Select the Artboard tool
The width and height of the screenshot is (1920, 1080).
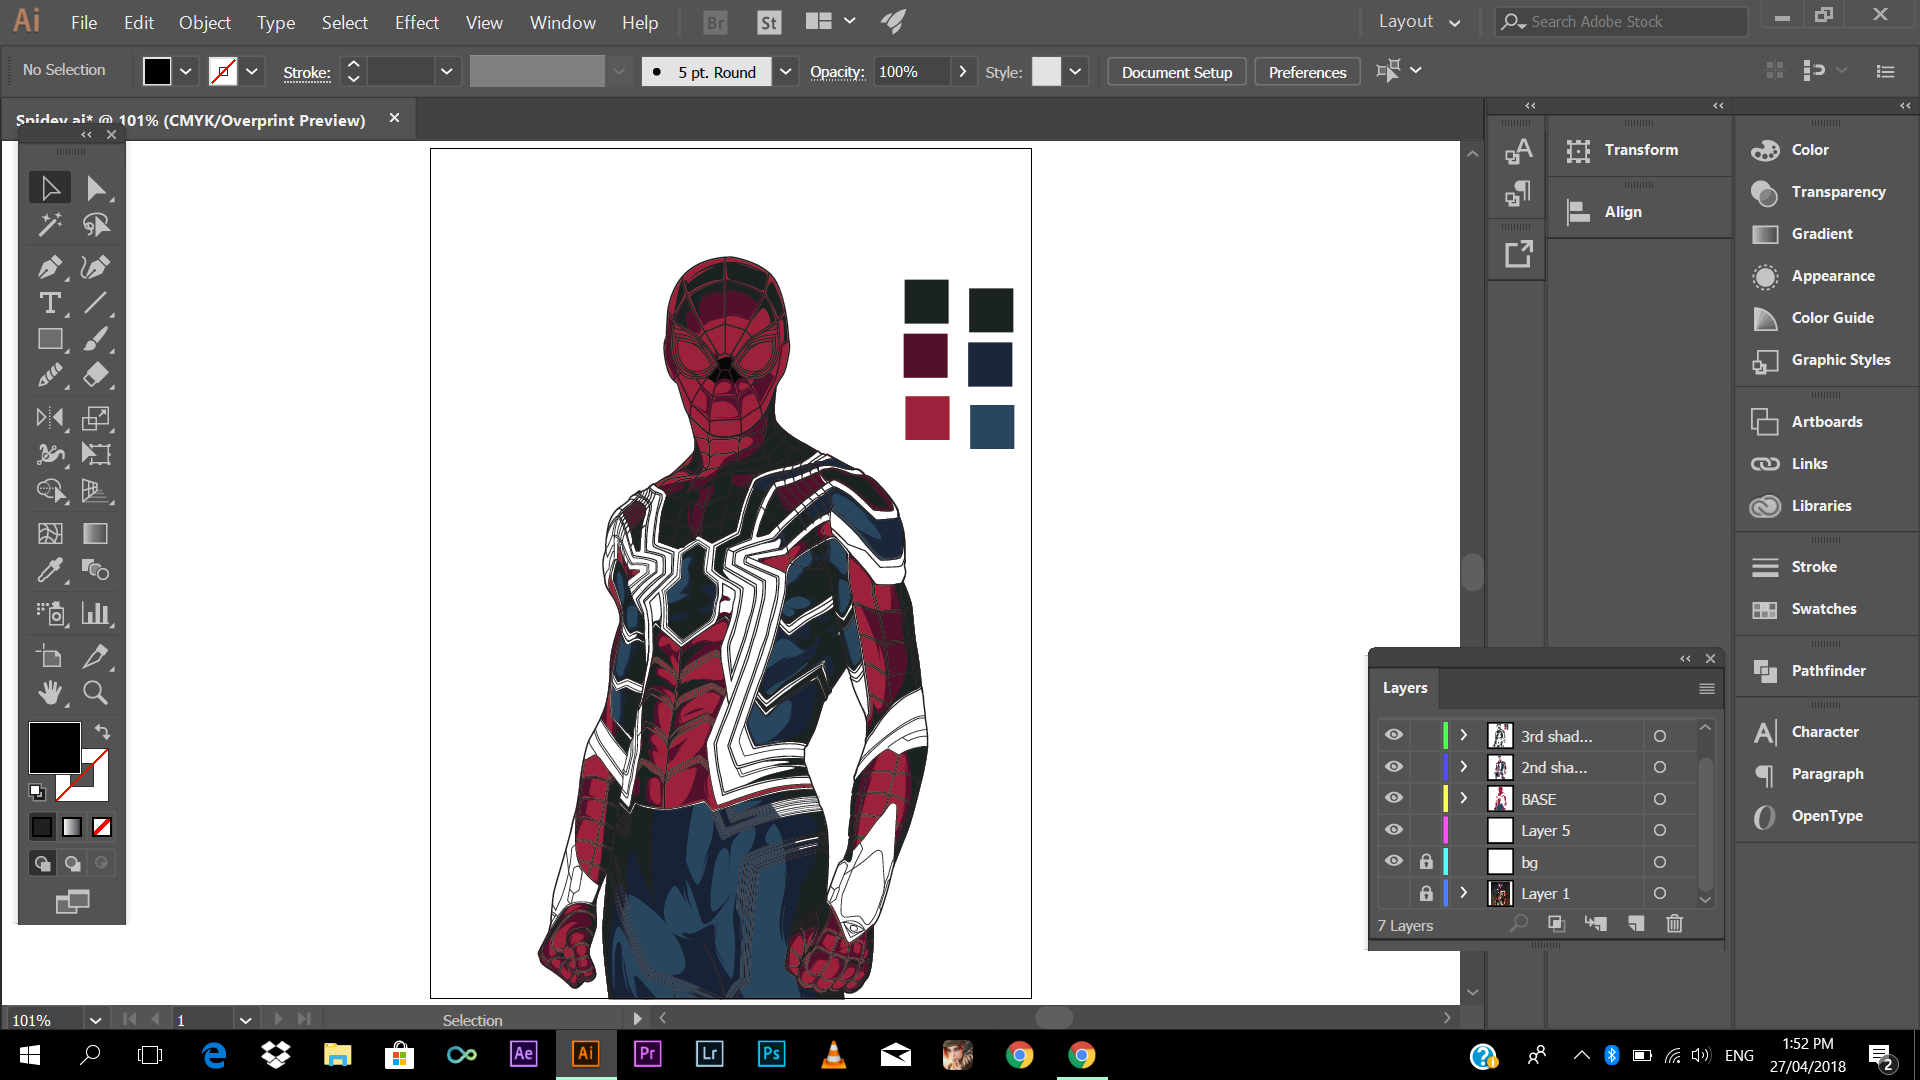[50, 657]
